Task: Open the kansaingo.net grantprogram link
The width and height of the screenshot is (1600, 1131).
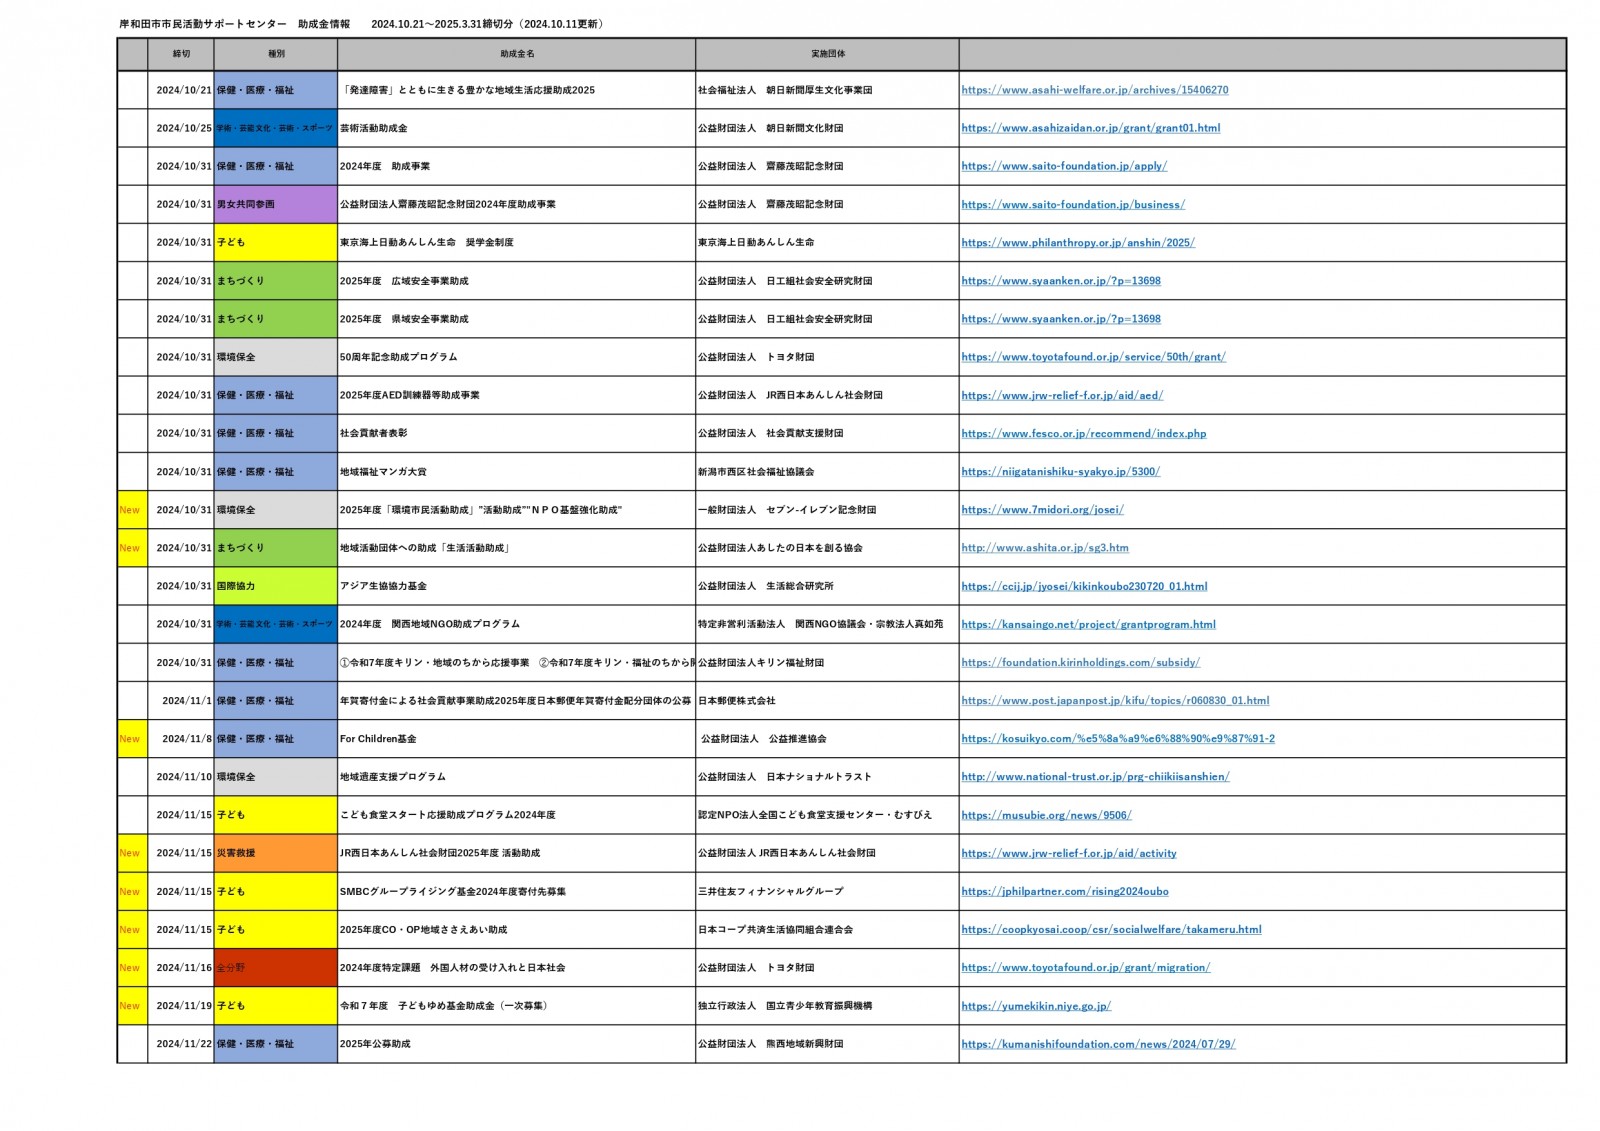Action: click(1088, 624)
